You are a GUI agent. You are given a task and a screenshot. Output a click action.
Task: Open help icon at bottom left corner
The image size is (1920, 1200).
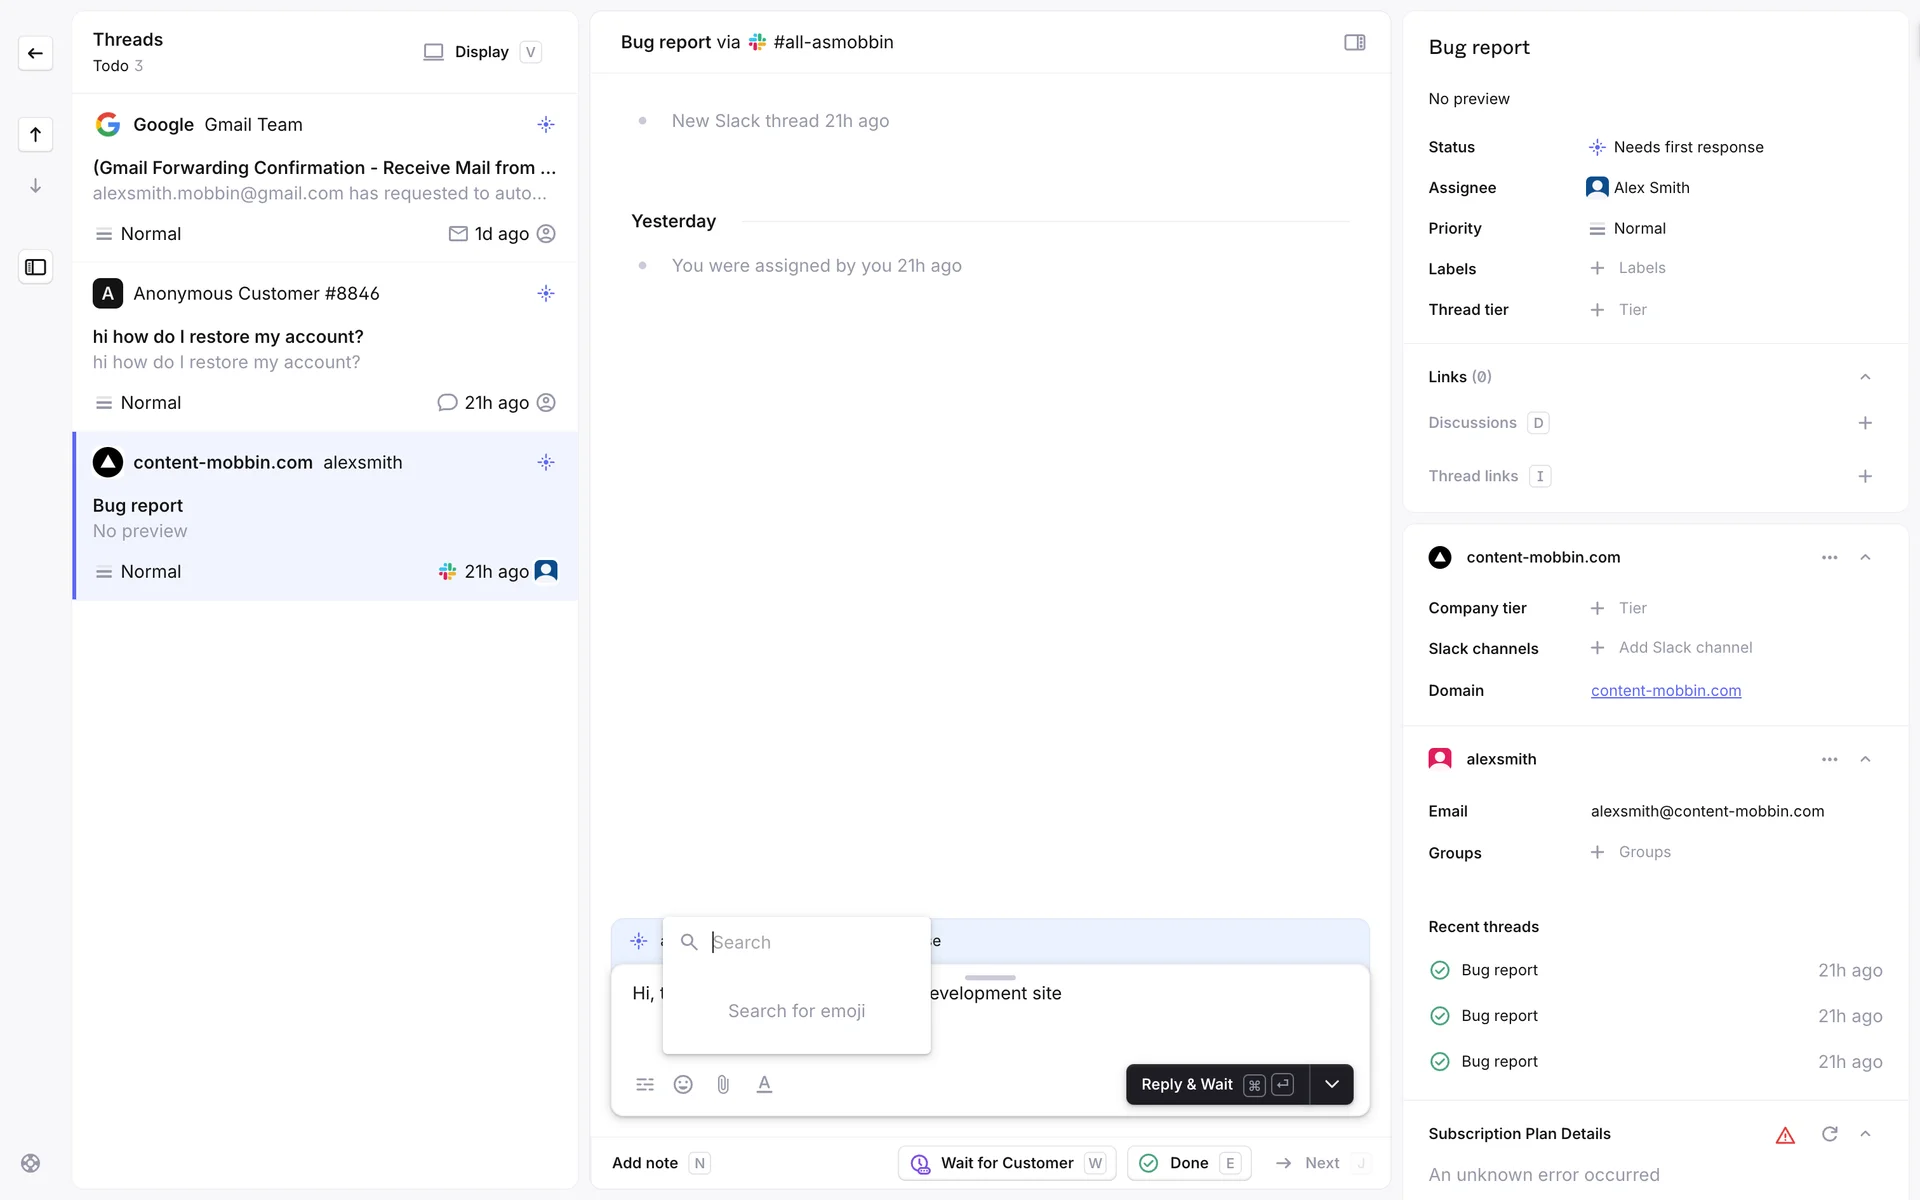point(31,1163)
